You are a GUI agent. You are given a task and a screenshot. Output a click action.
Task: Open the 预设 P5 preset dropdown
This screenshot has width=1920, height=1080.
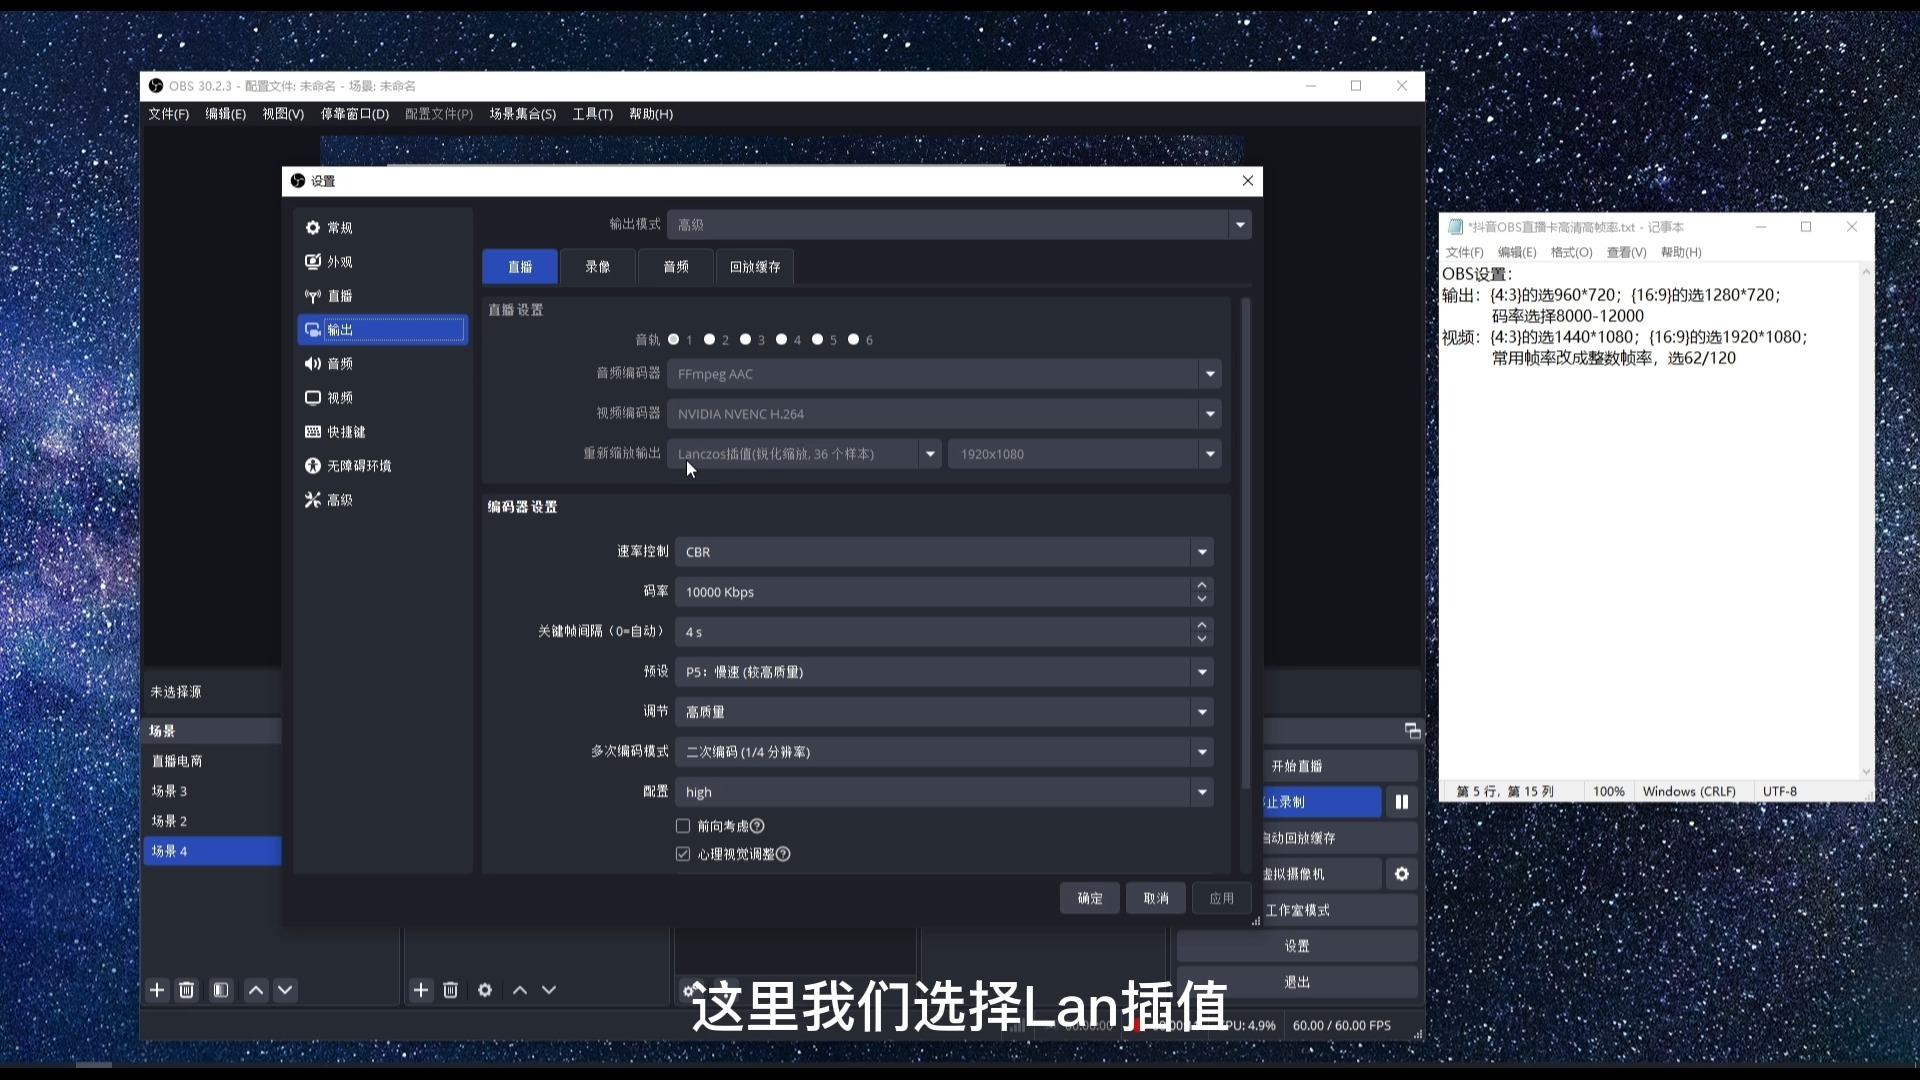tap(944, 672)
